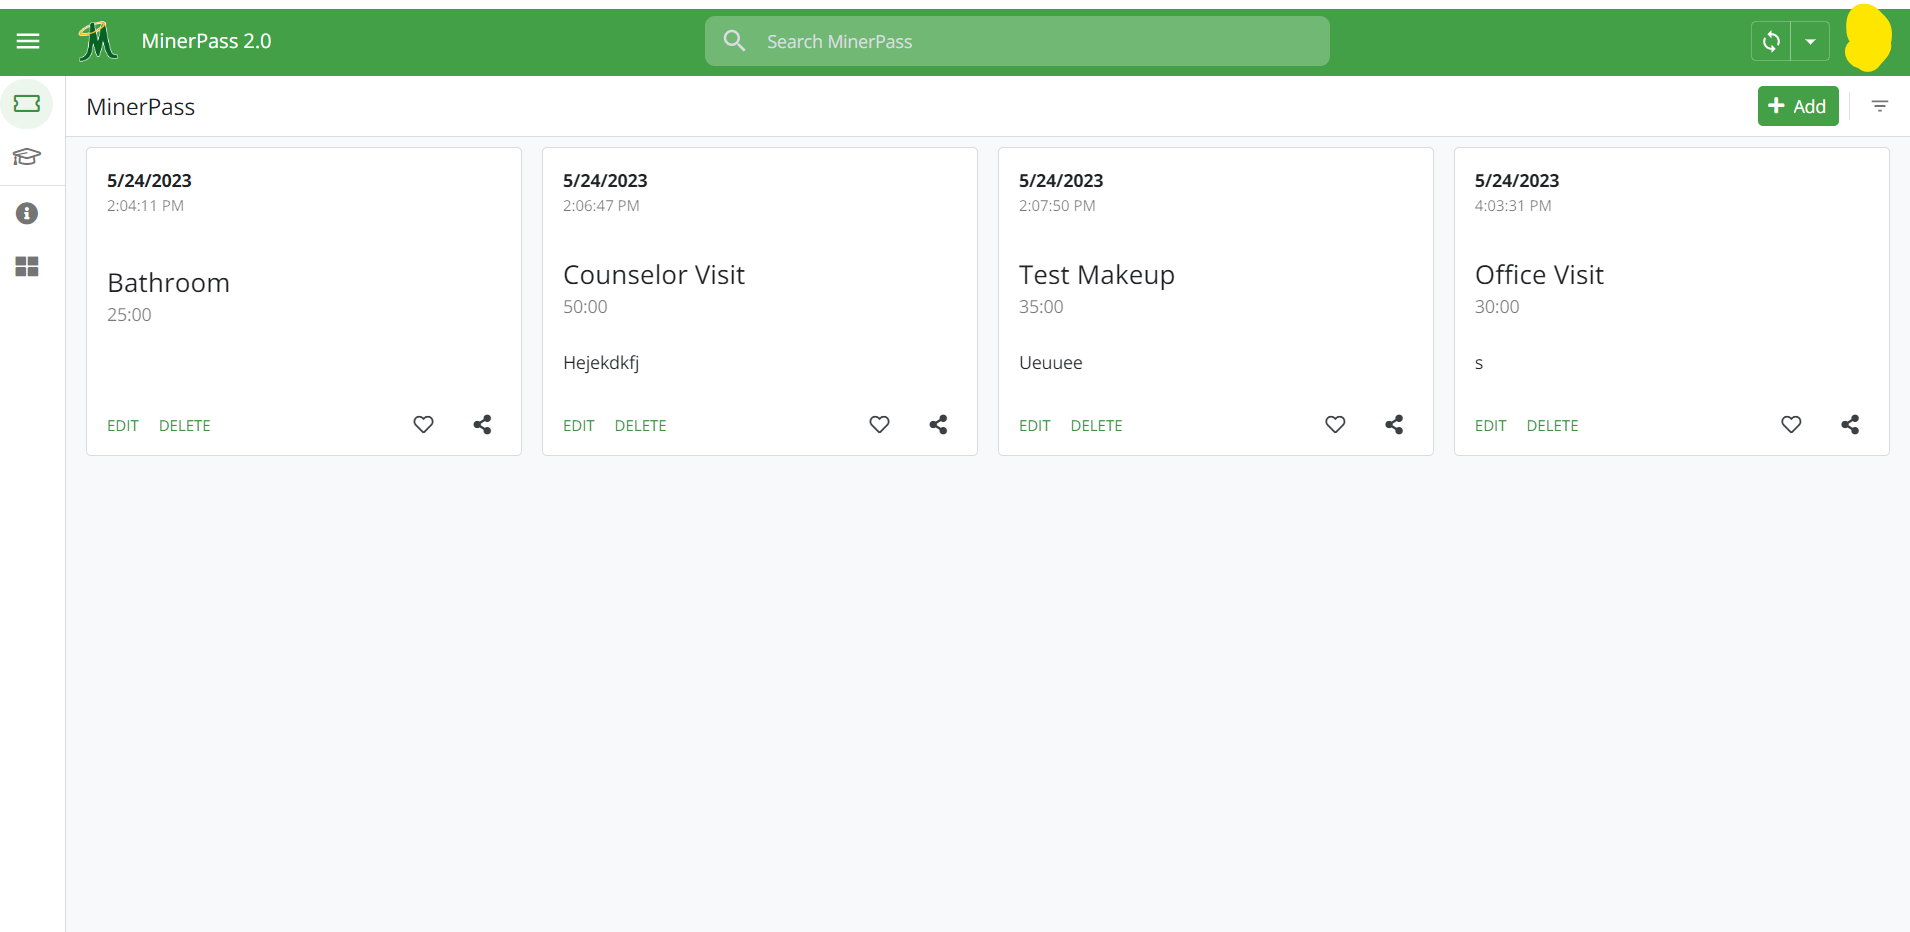Edit the Bathroom pass
The image size is (1910, 932).
point(123,426)
